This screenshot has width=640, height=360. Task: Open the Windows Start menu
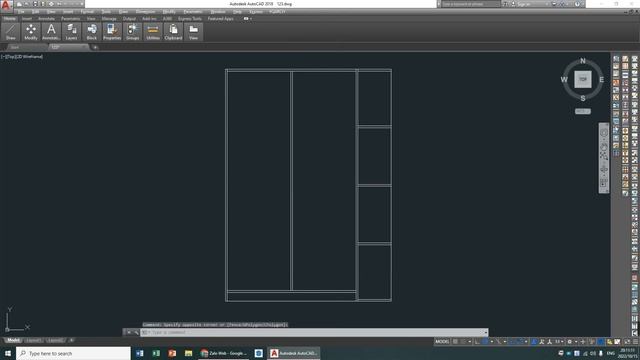(x=8, y=353)
